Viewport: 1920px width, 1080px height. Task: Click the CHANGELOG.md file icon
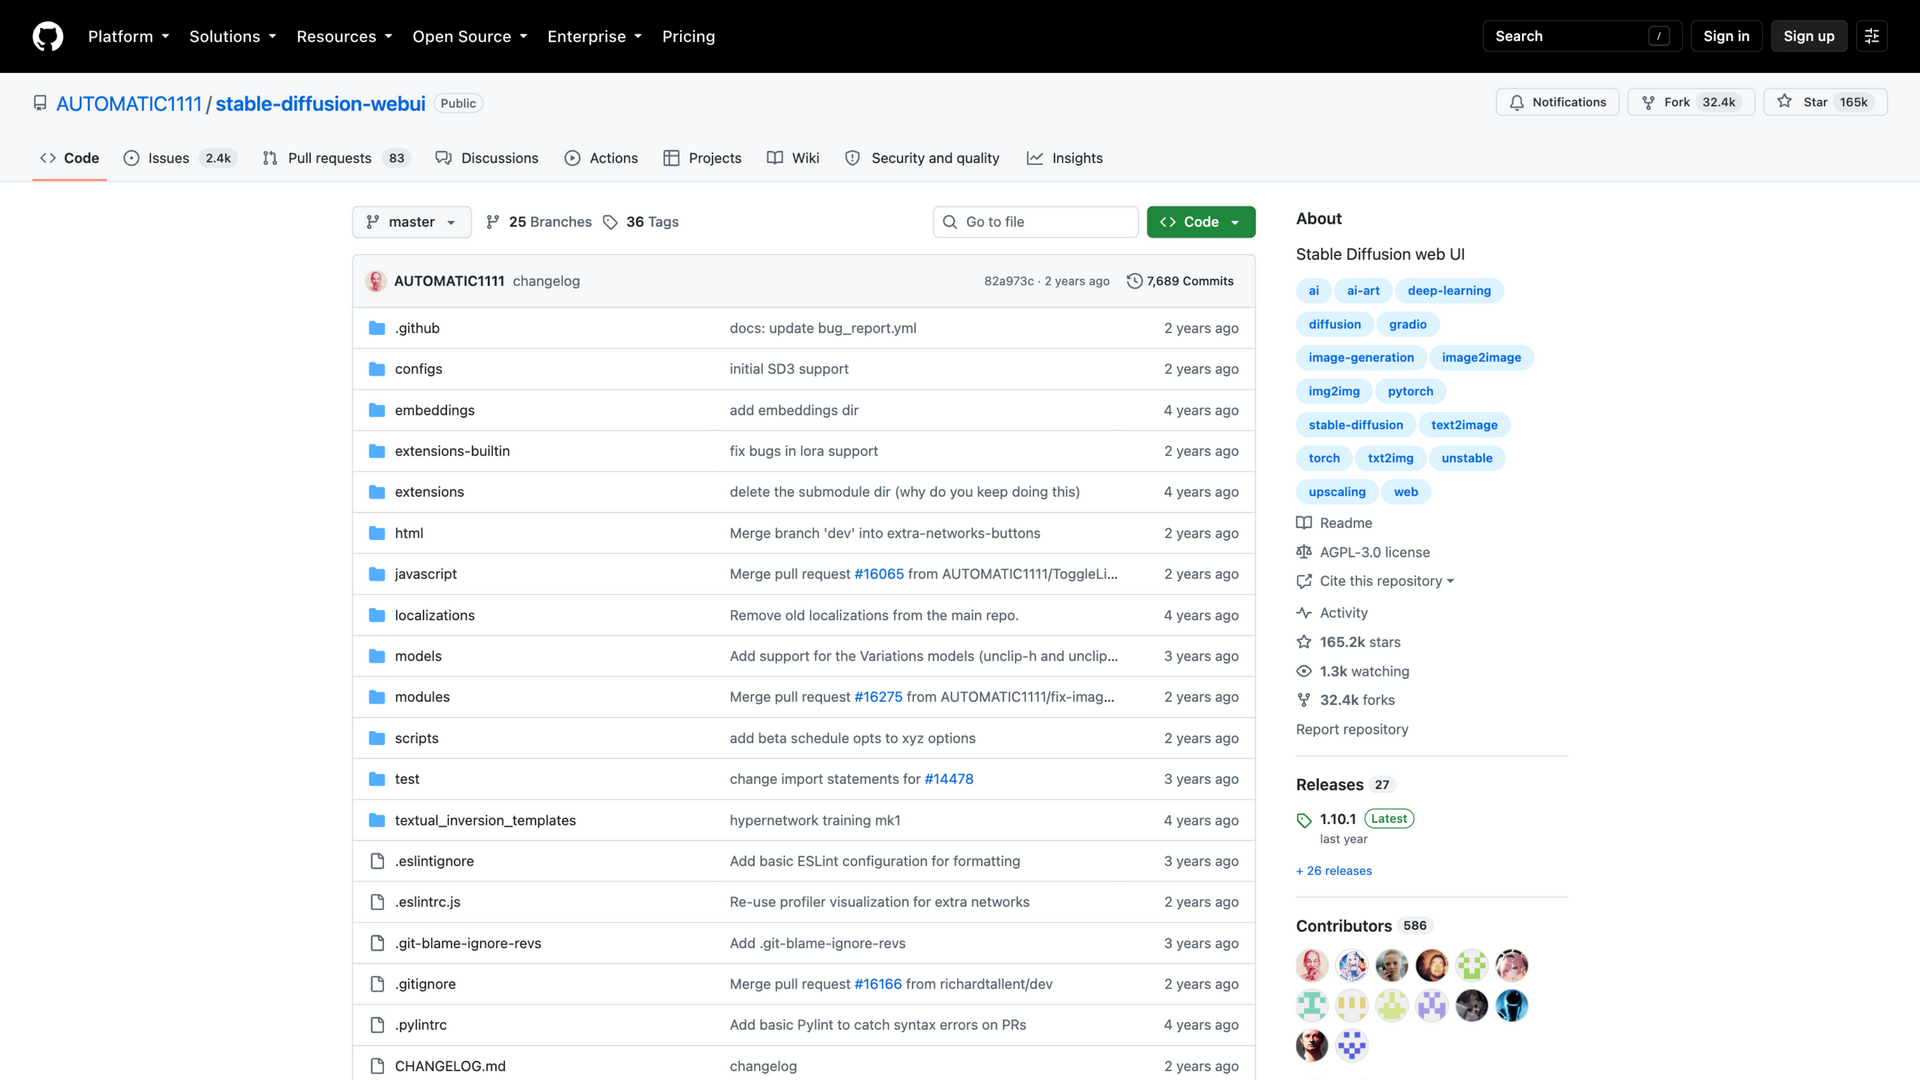(x=377, y=1066)
